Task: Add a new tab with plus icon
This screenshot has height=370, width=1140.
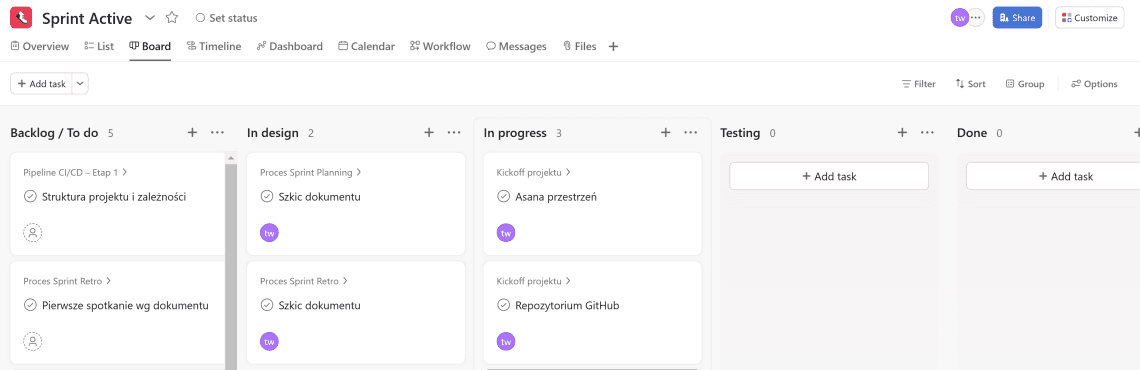Action: tap(613, 47)
